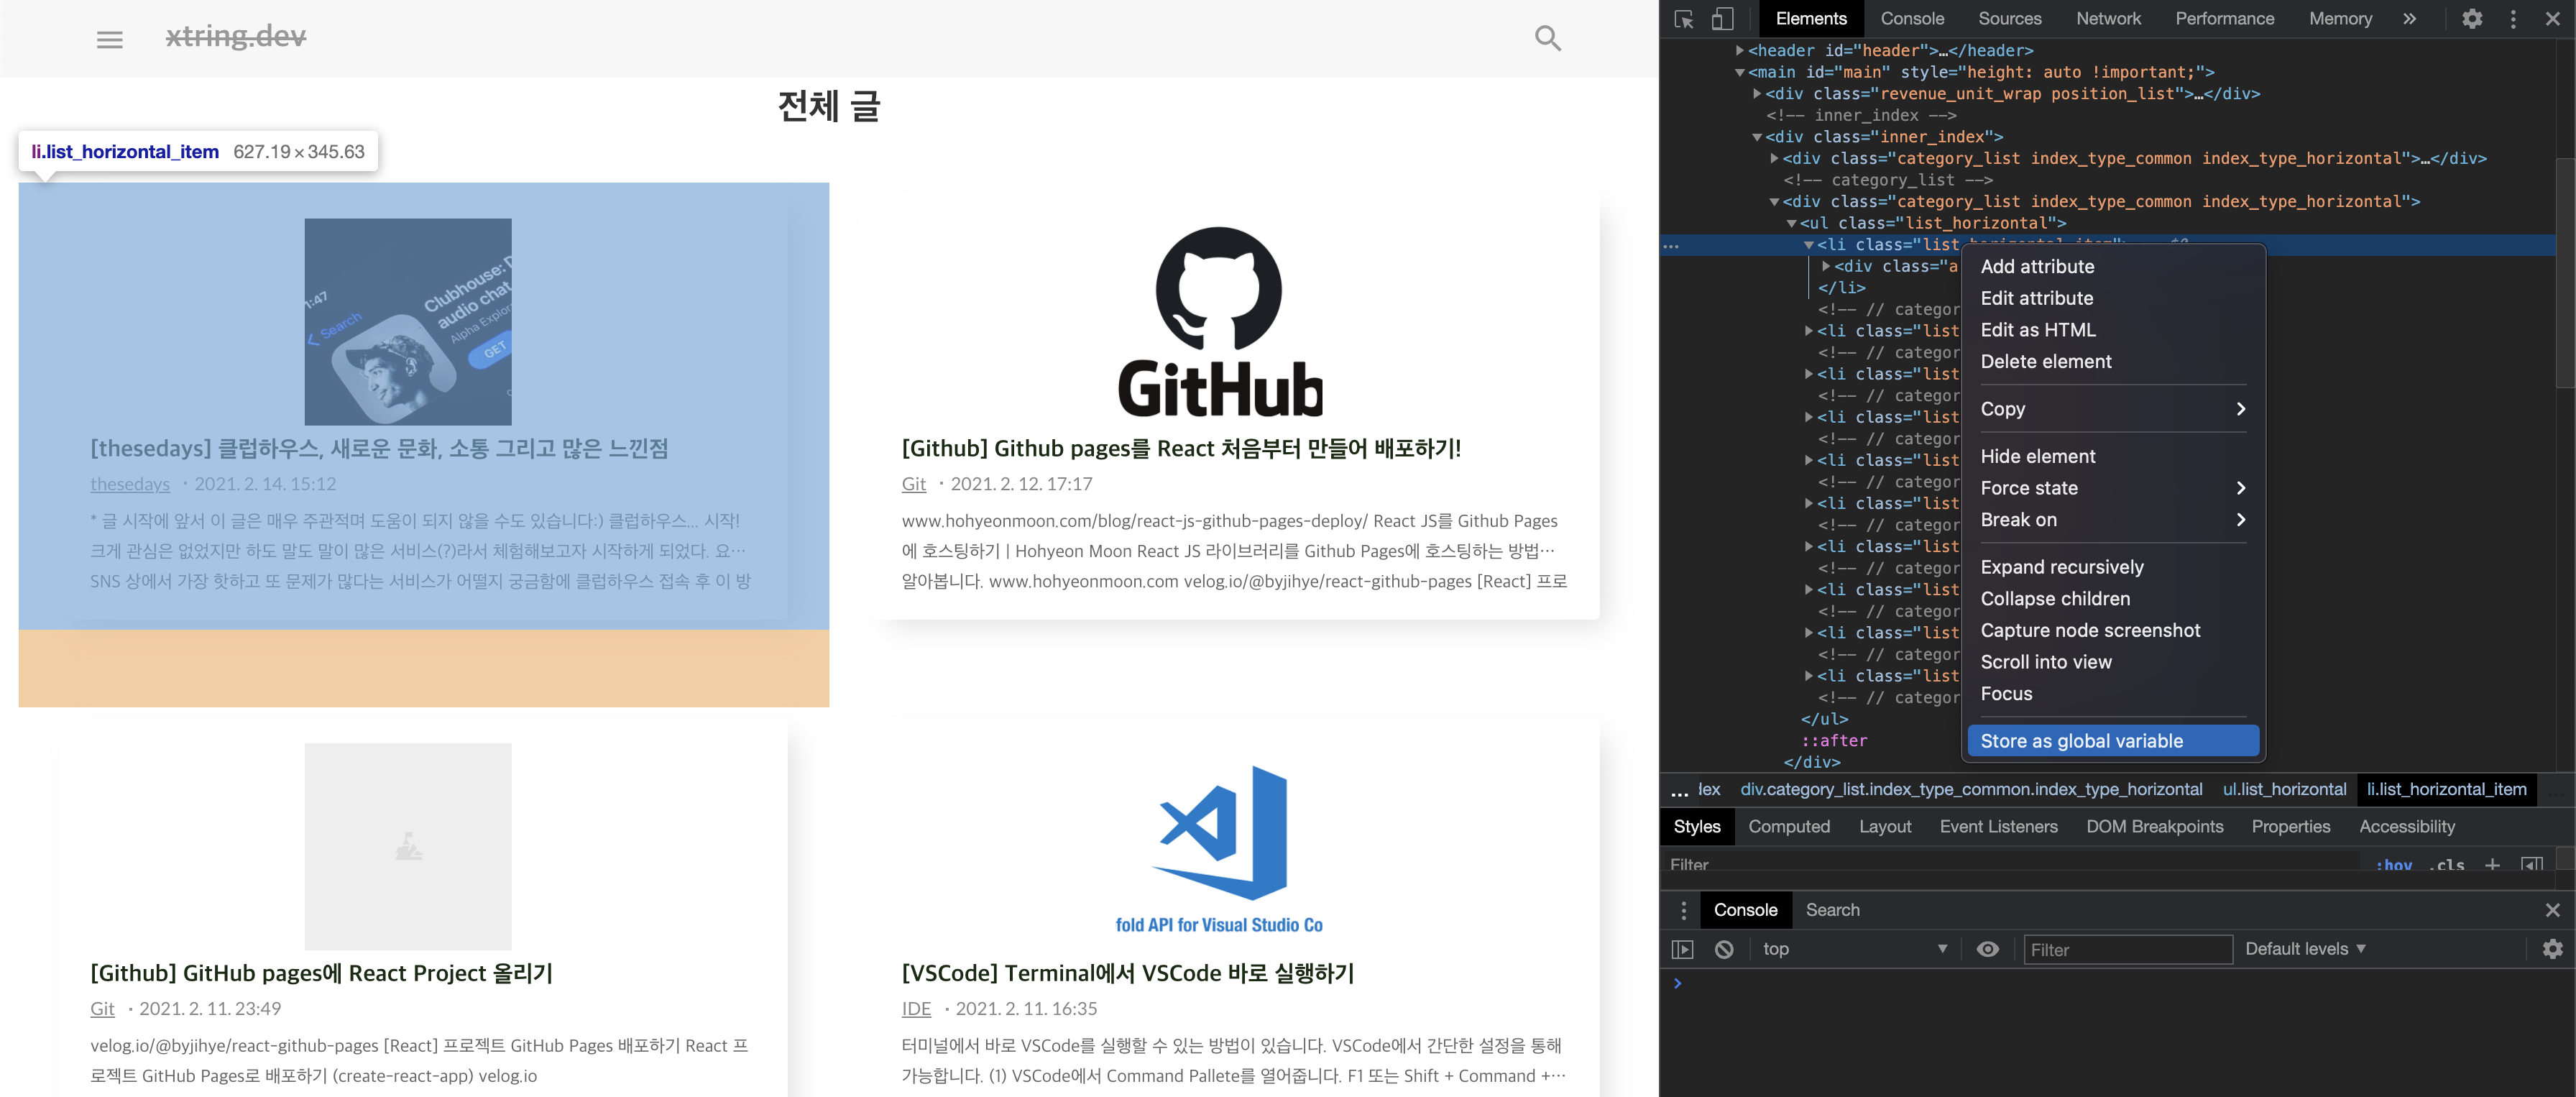Expand the header element node
Screen dimensions: 2576x1097
[1740, 50]
